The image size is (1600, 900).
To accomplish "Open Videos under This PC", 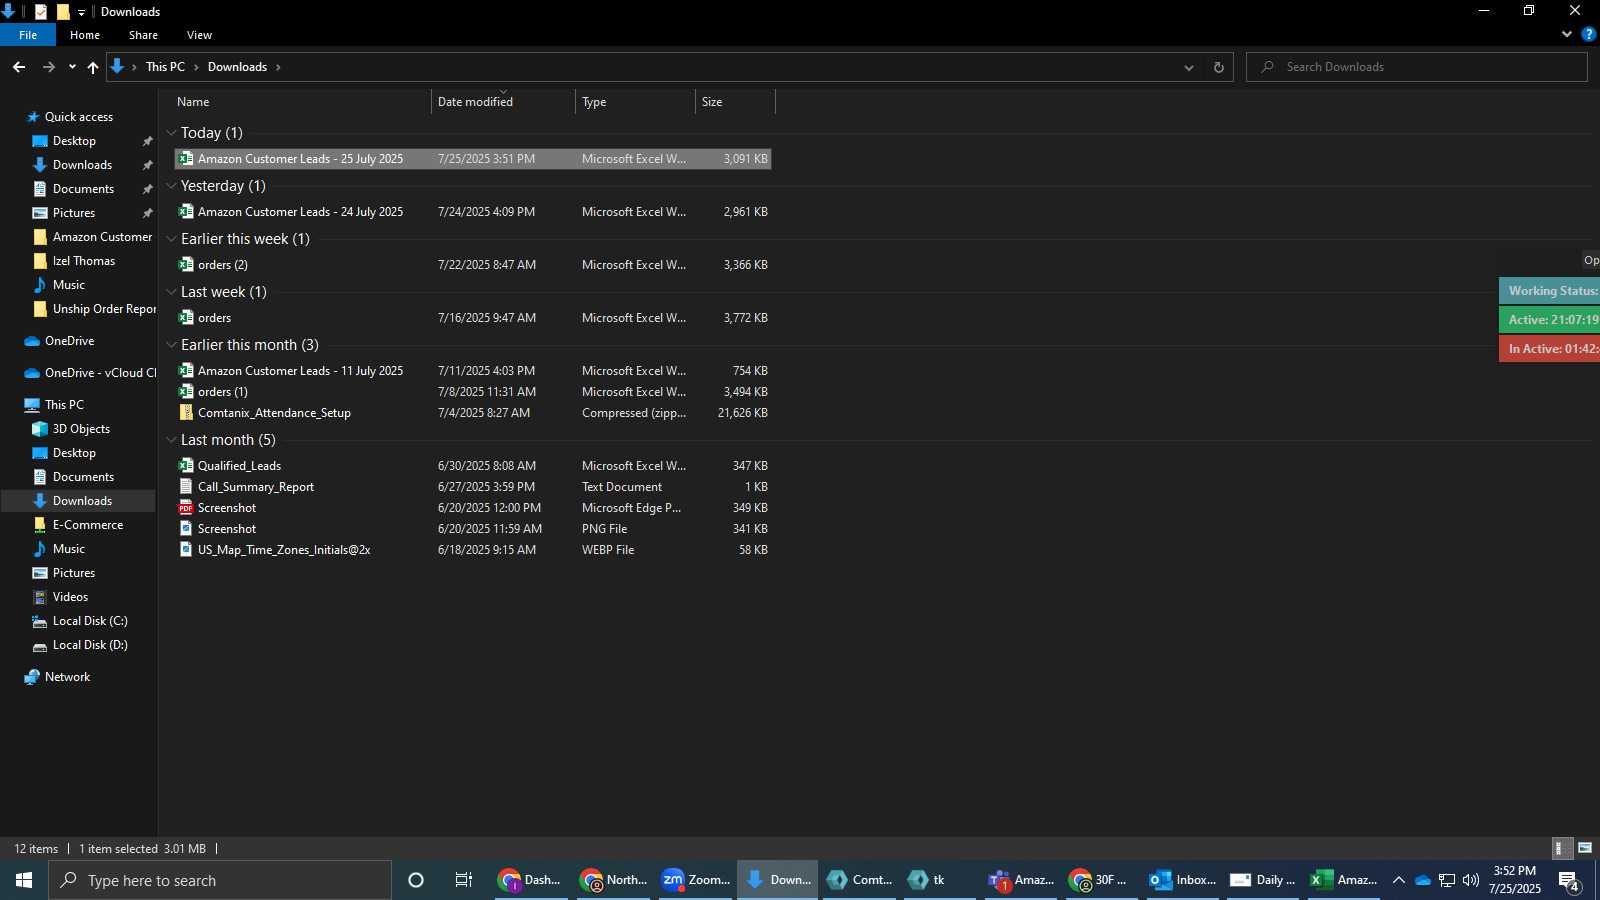I will 71,597.
